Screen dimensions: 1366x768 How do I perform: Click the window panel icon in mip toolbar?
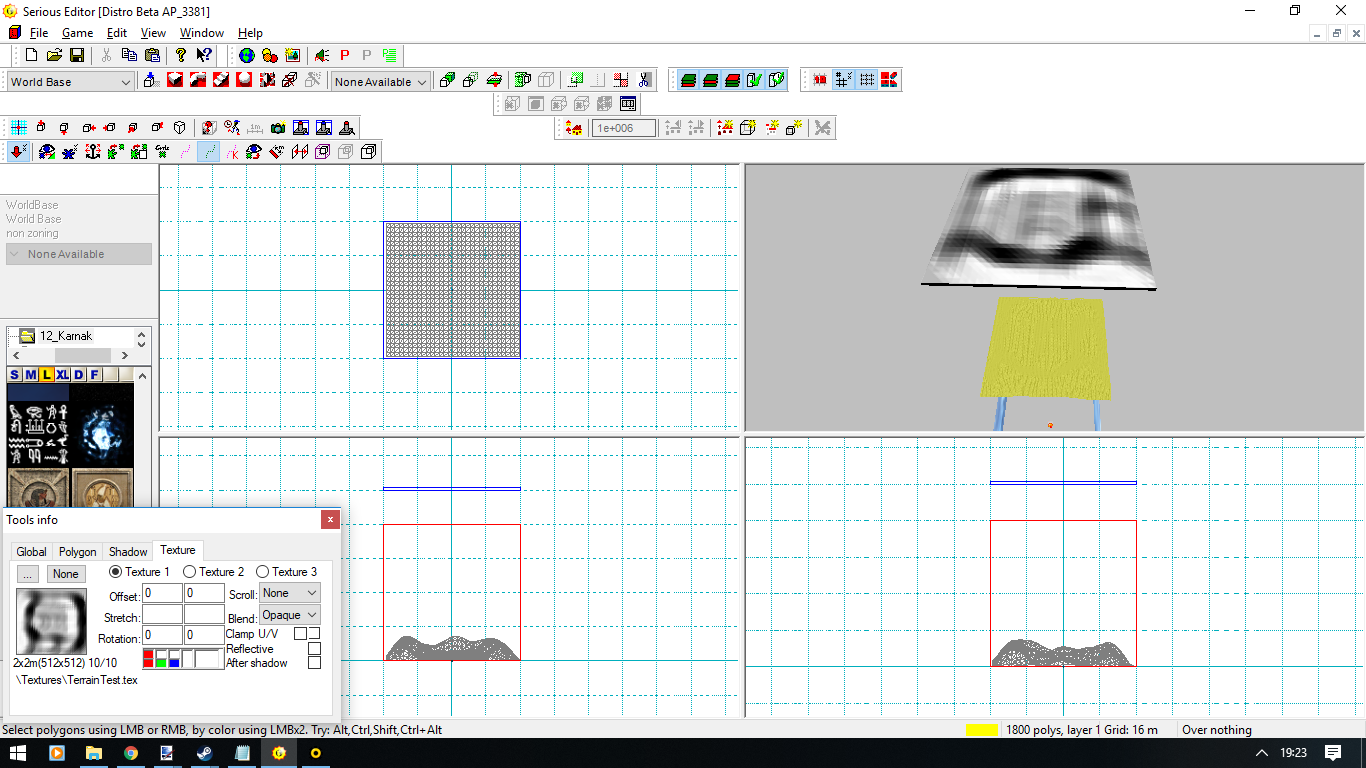tap(628, 104)
